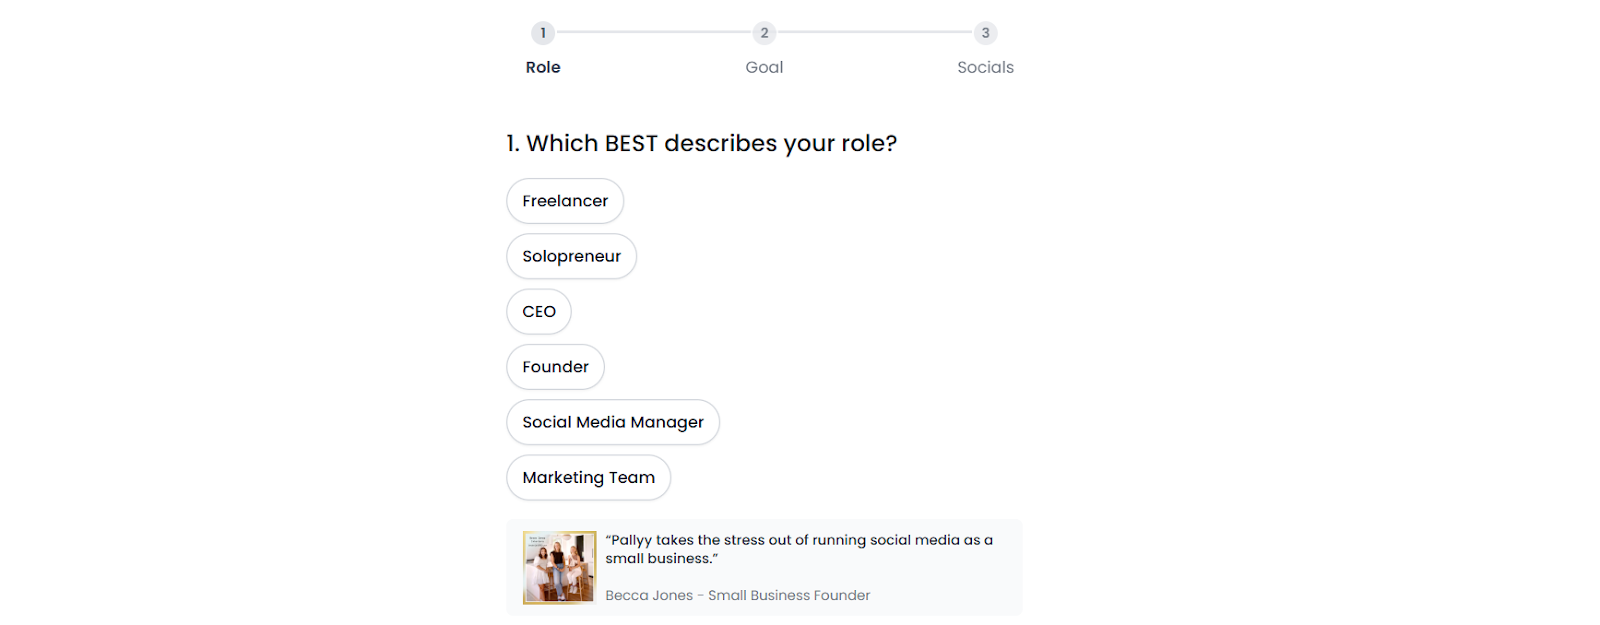This screenshot has height=625, width=1600.
Task: Pick the CEO role option
Action: pos(539,312)
